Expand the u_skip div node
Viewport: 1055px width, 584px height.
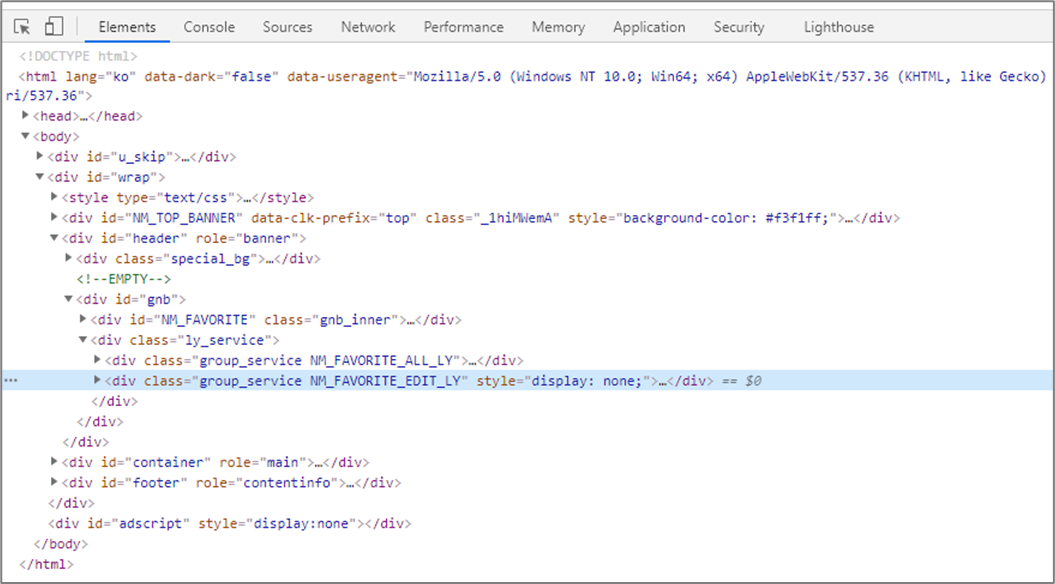point(40,156)
